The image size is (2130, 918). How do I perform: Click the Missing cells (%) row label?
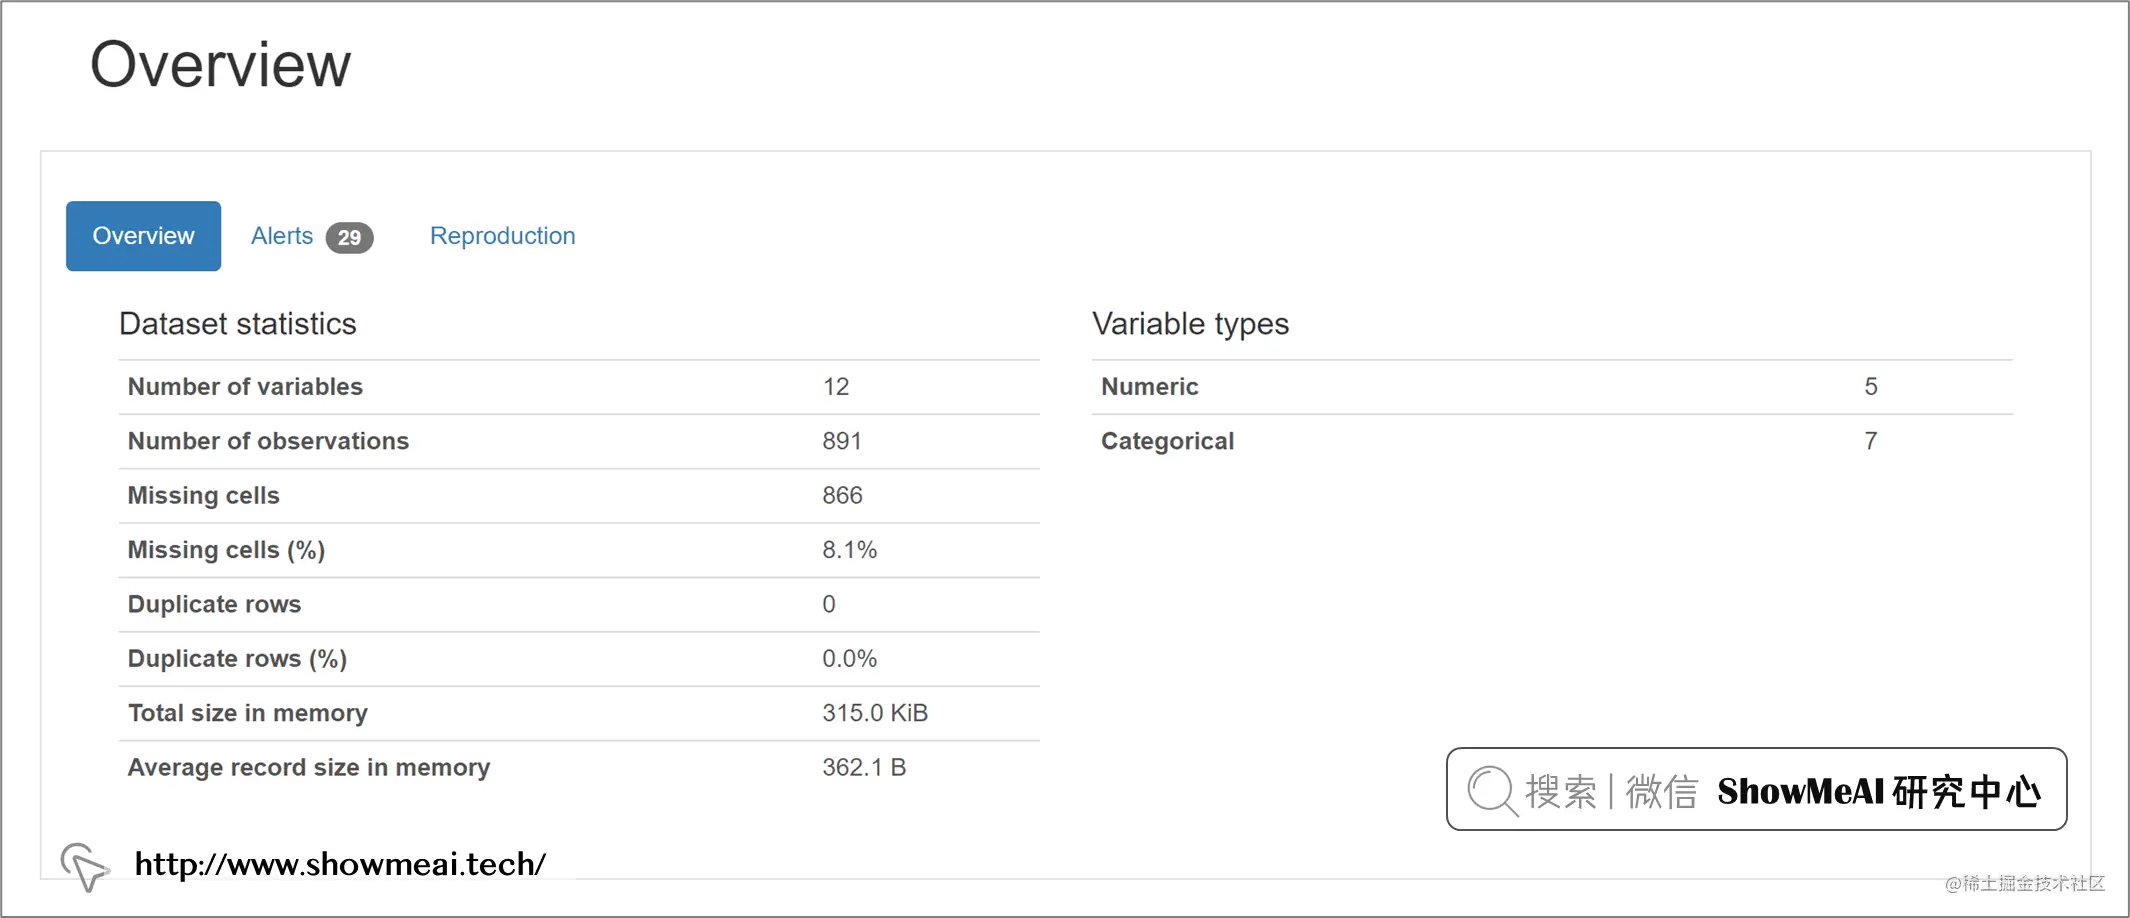[x=227, y=550]
